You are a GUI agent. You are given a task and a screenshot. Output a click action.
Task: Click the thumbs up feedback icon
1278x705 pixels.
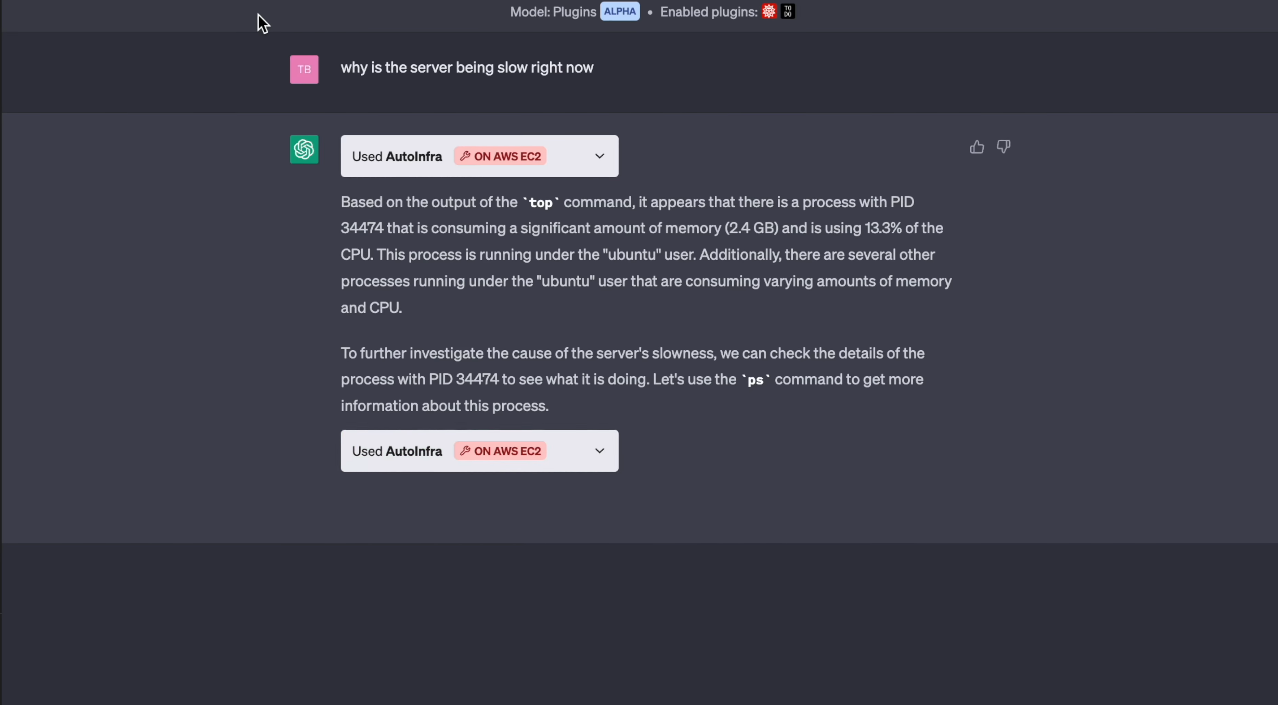pyautogui.click(x=977, y=147)
